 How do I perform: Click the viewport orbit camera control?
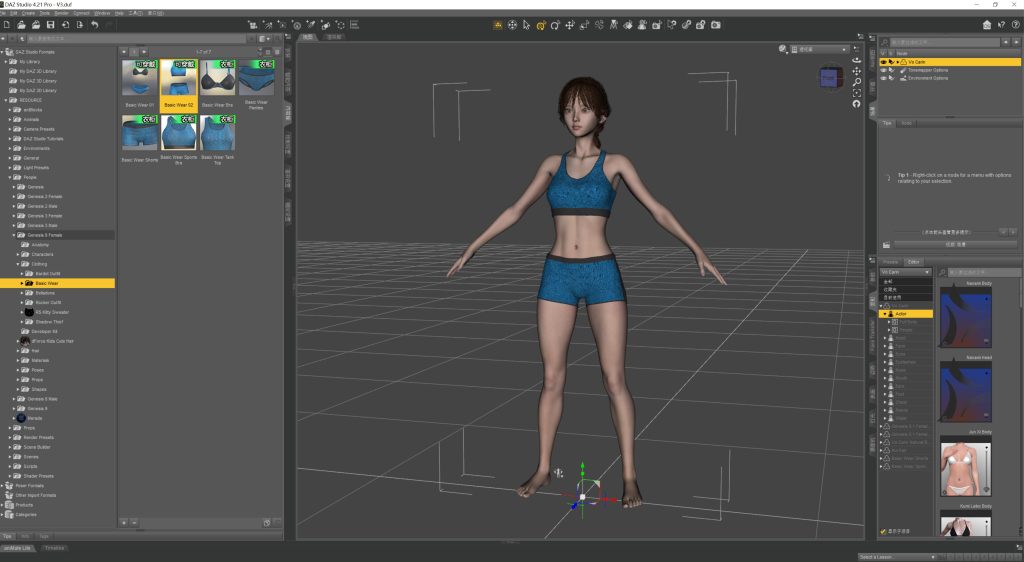856,59
